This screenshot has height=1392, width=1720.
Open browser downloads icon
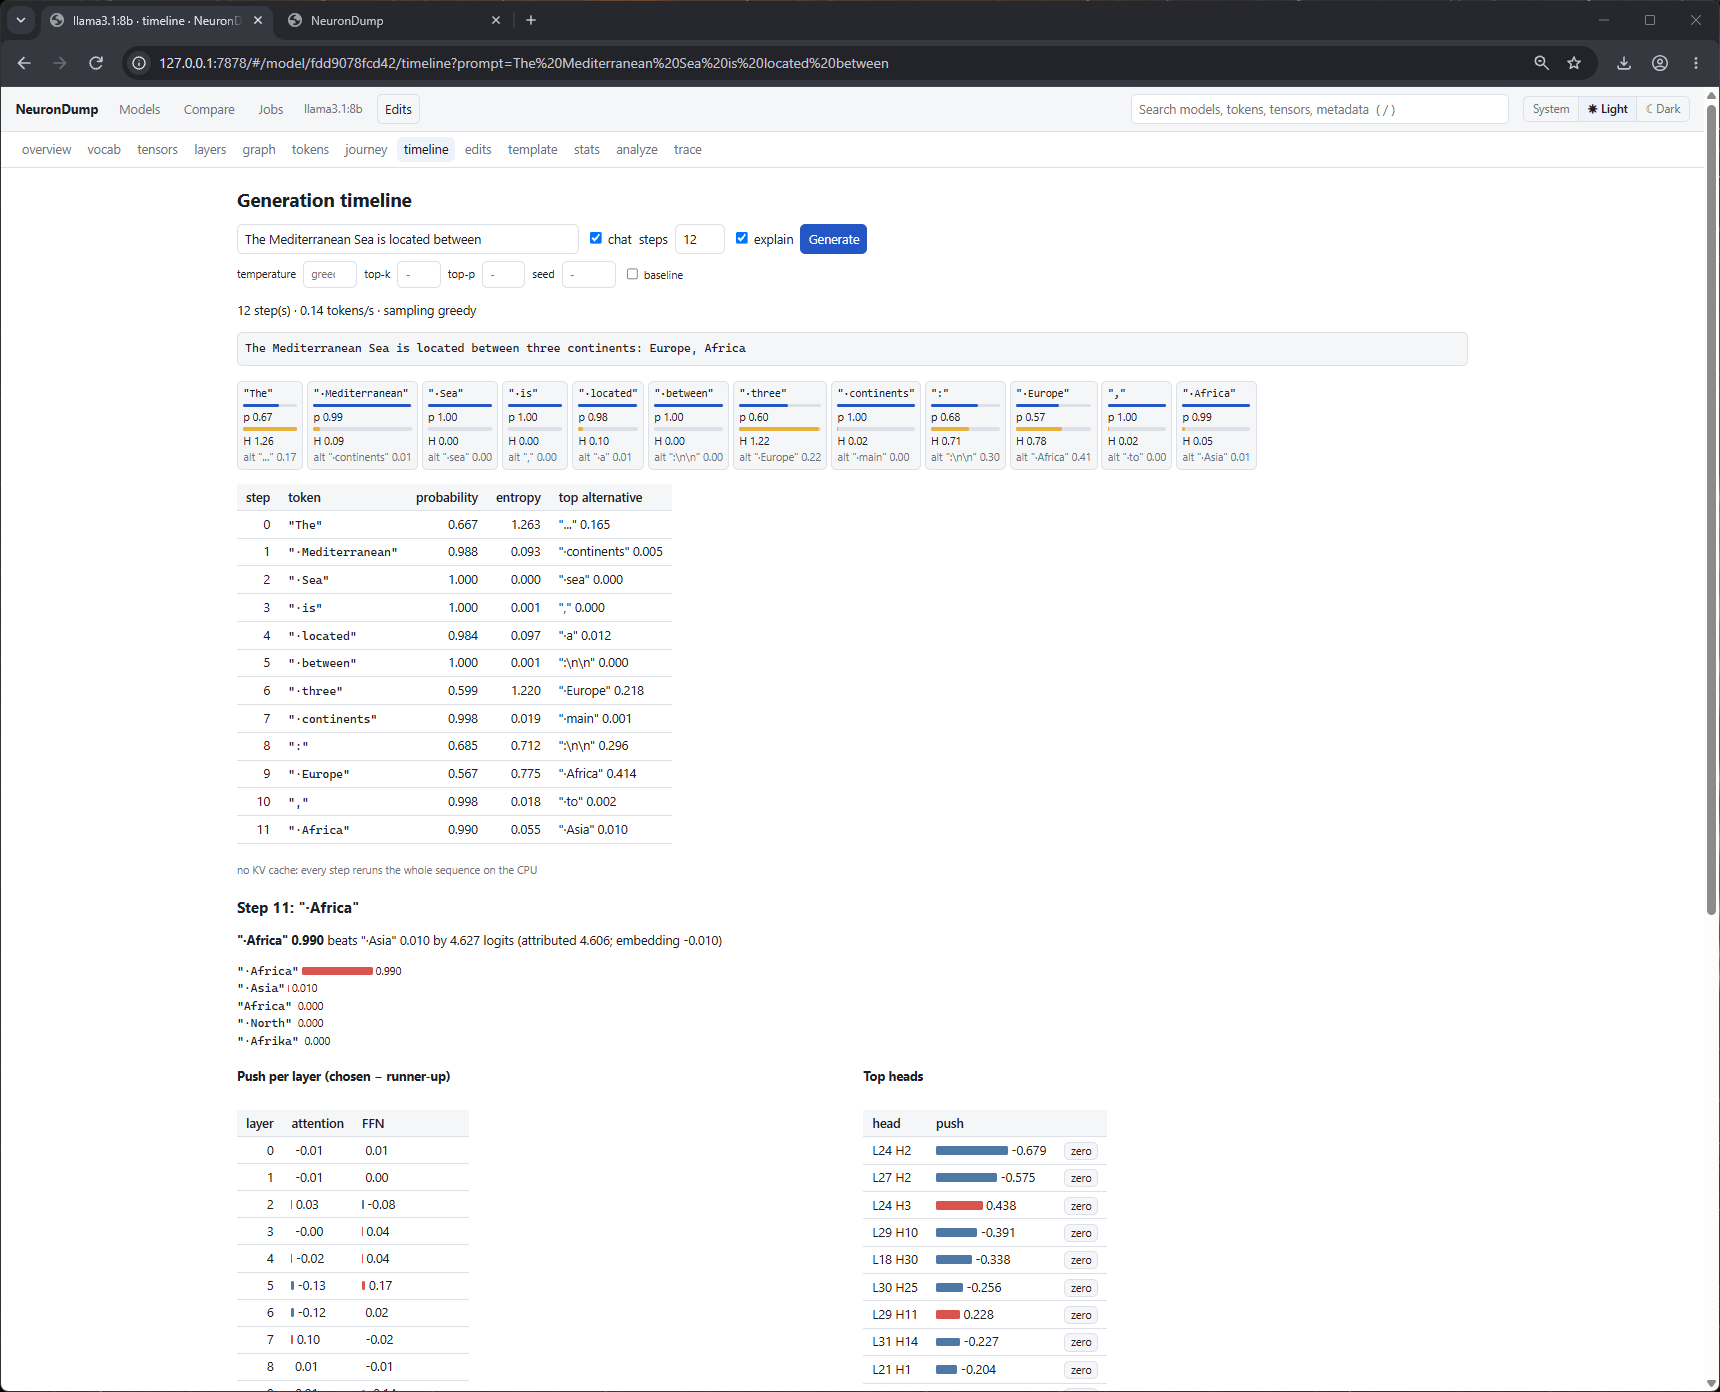pyautogui.click(x=1624, y=63)
